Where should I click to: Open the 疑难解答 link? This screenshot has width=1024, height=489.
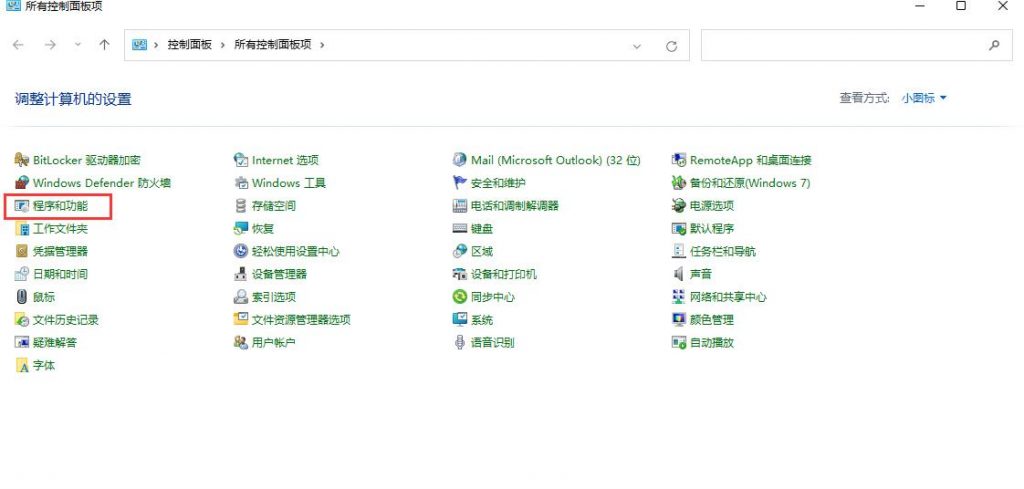(x=54, y=343)
